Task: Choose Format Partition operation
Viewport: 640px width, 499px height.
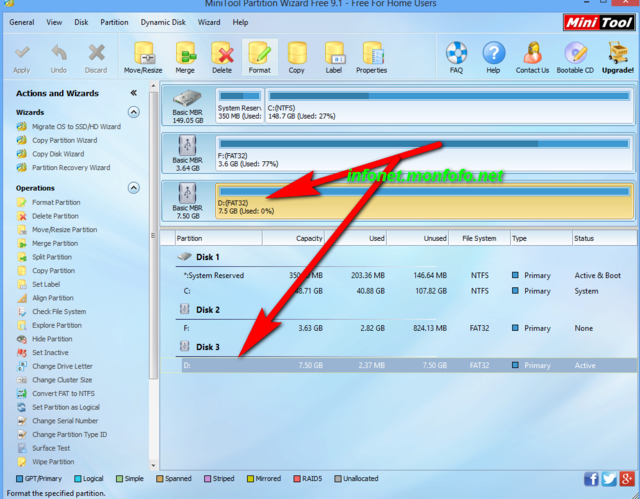Action: tap(56, 202)
